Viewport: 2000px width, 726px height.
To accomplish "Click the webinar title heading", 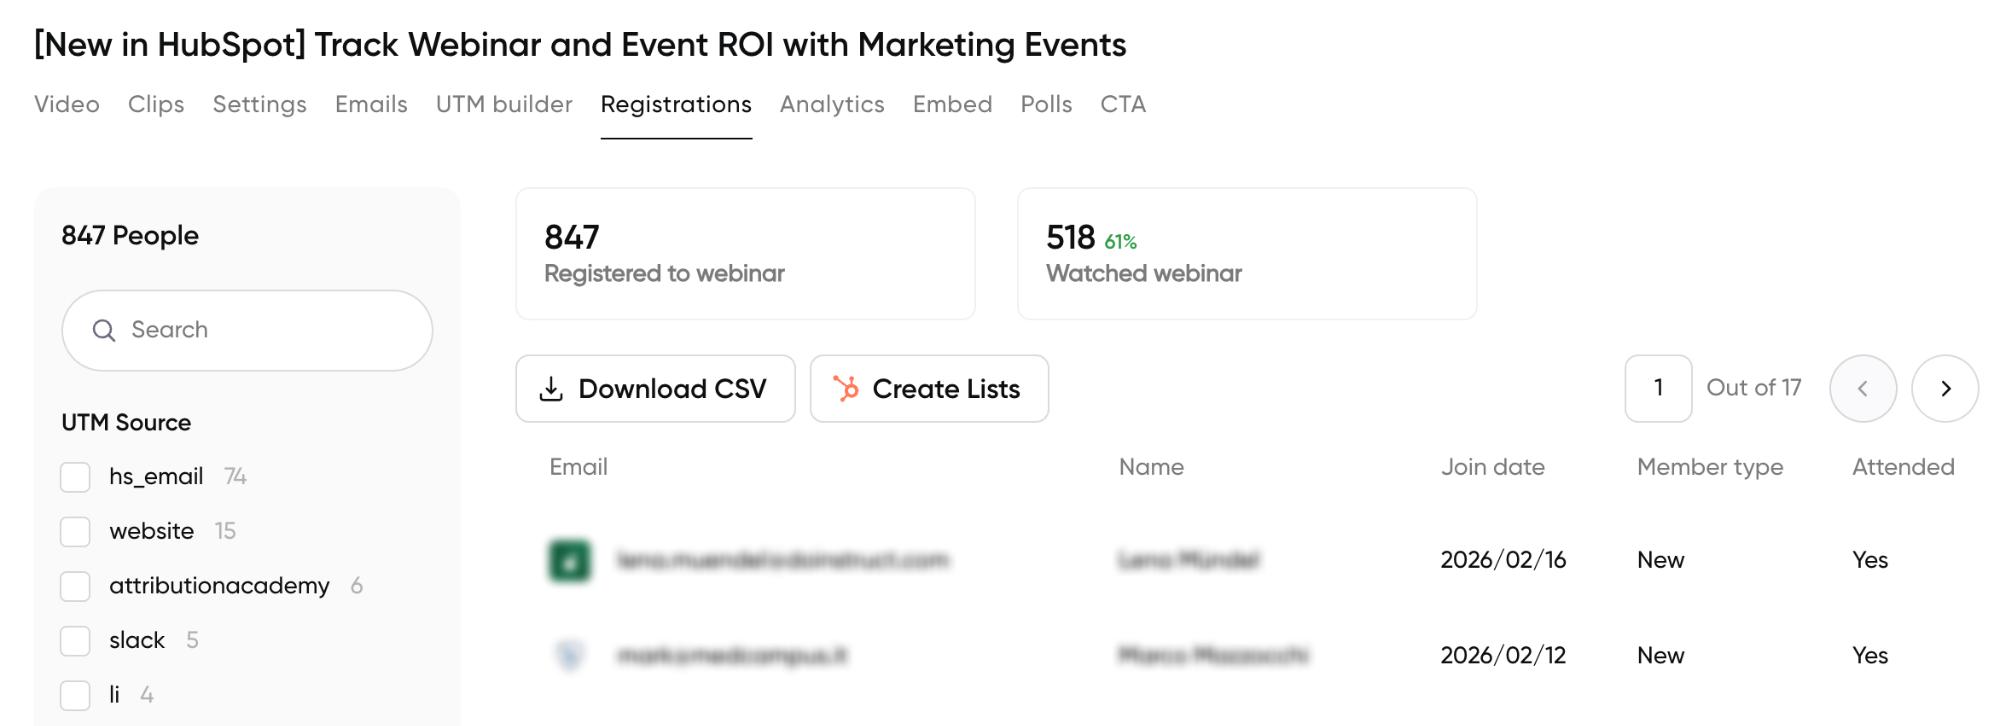I will (580, 45).
